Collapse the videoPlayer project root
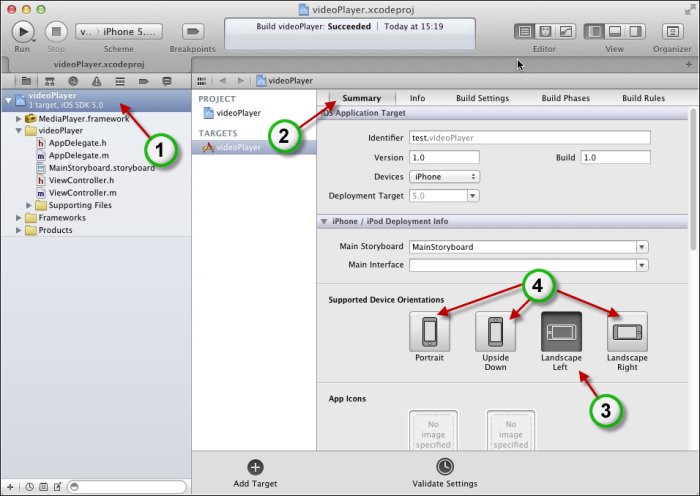 [8, 100]
